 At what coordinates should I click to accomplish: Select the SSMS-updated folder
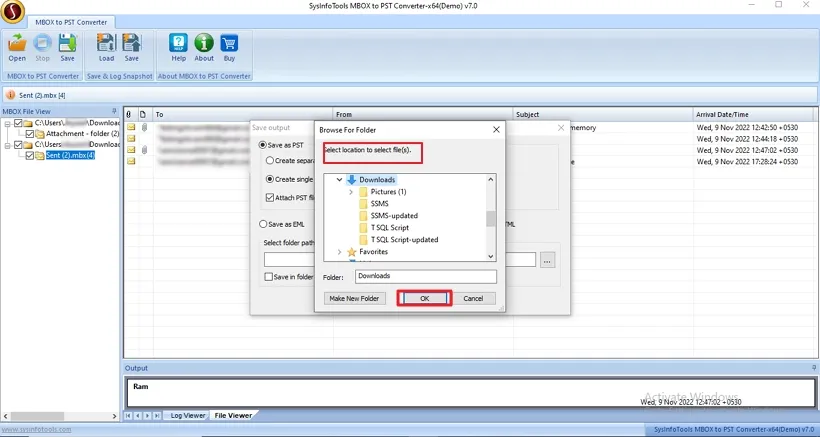[x=394, y=215]
